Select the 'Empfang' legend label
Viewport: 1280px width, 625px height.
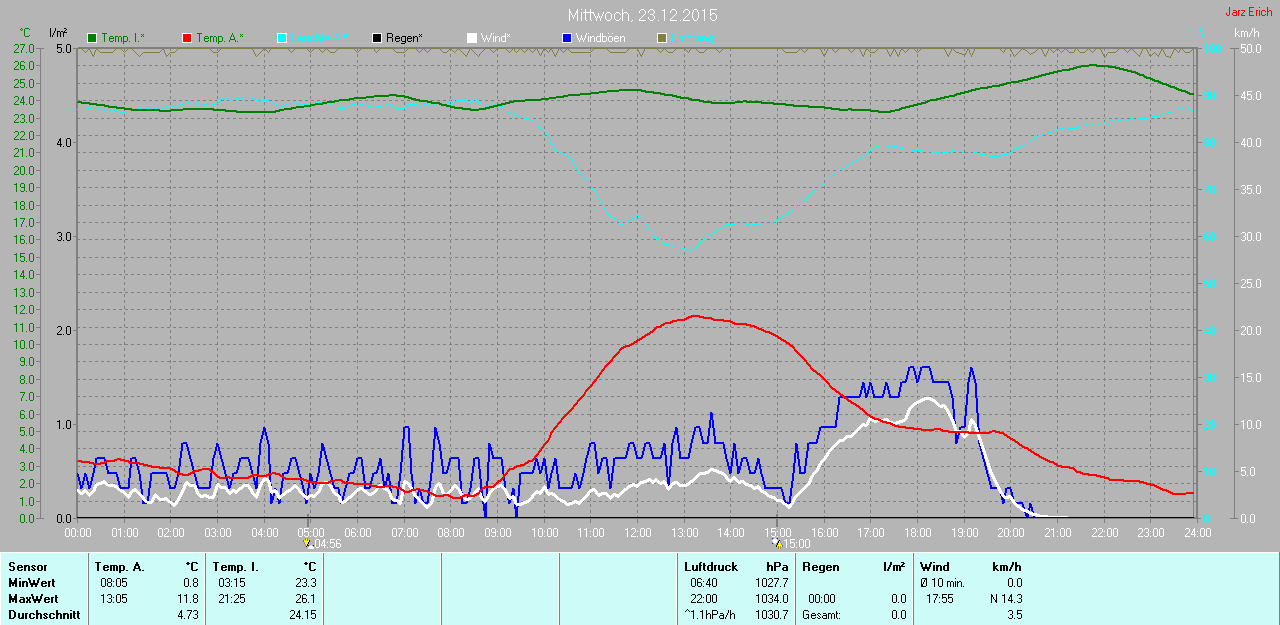point(692,38)
